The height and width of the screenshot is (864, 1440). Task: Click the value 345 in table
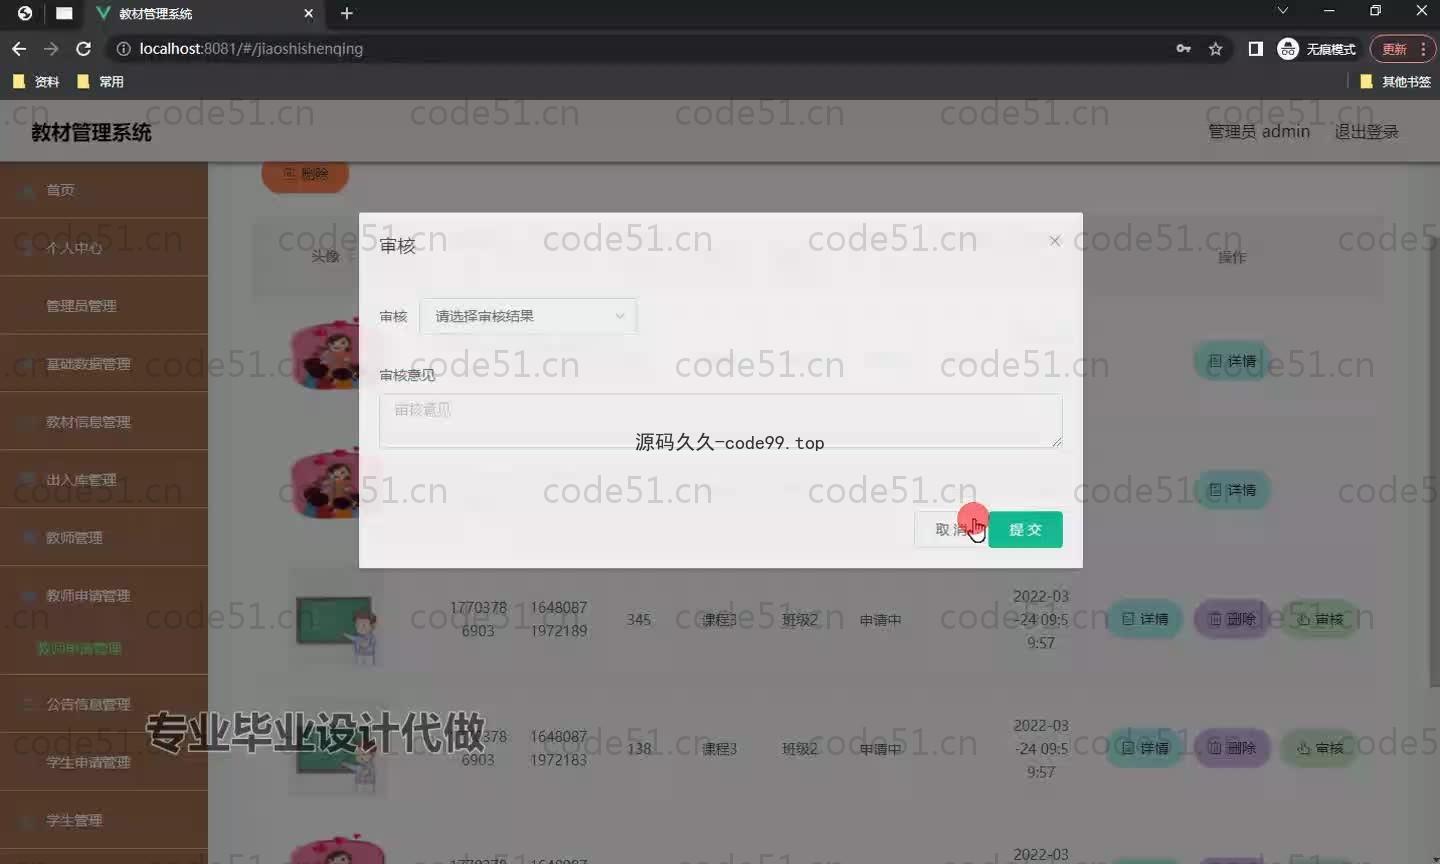point(639,619)
